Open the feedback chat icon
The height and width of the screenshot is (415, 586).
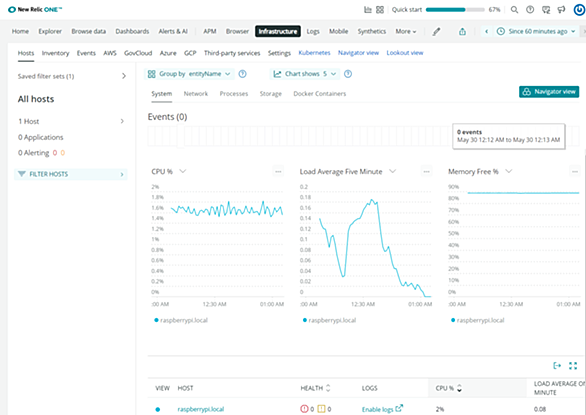[x=546, y=10]
